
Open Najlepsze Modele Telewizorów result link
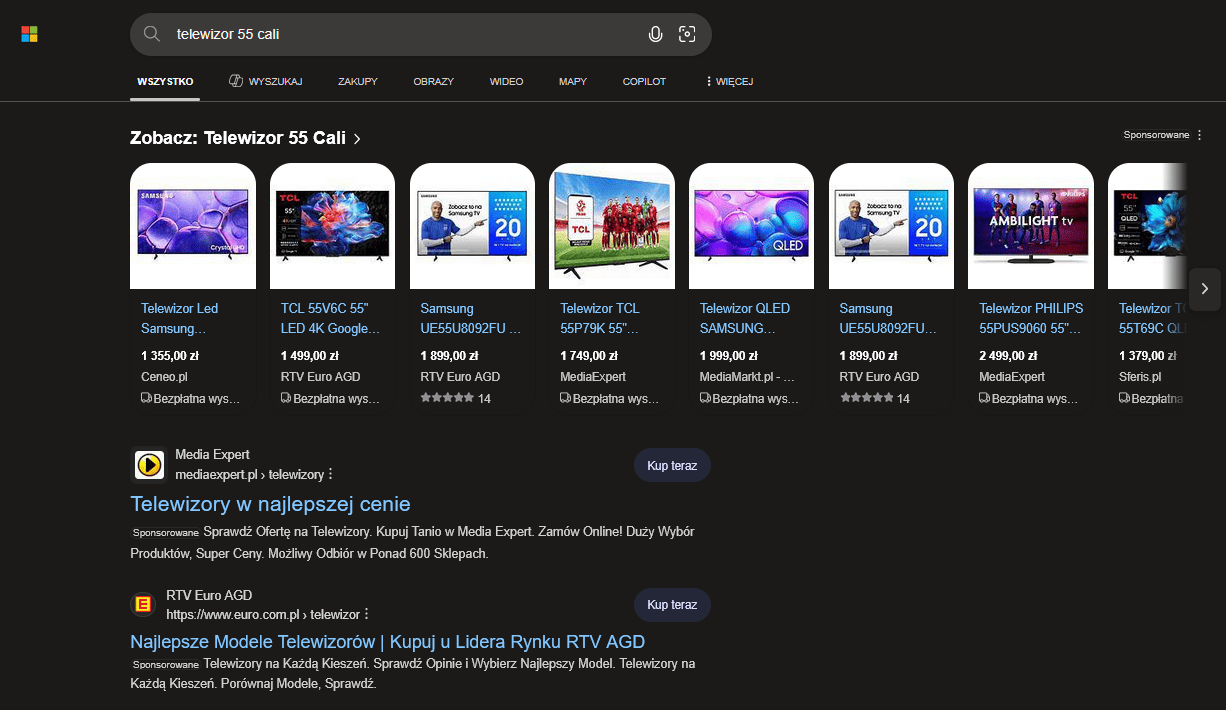387,642
